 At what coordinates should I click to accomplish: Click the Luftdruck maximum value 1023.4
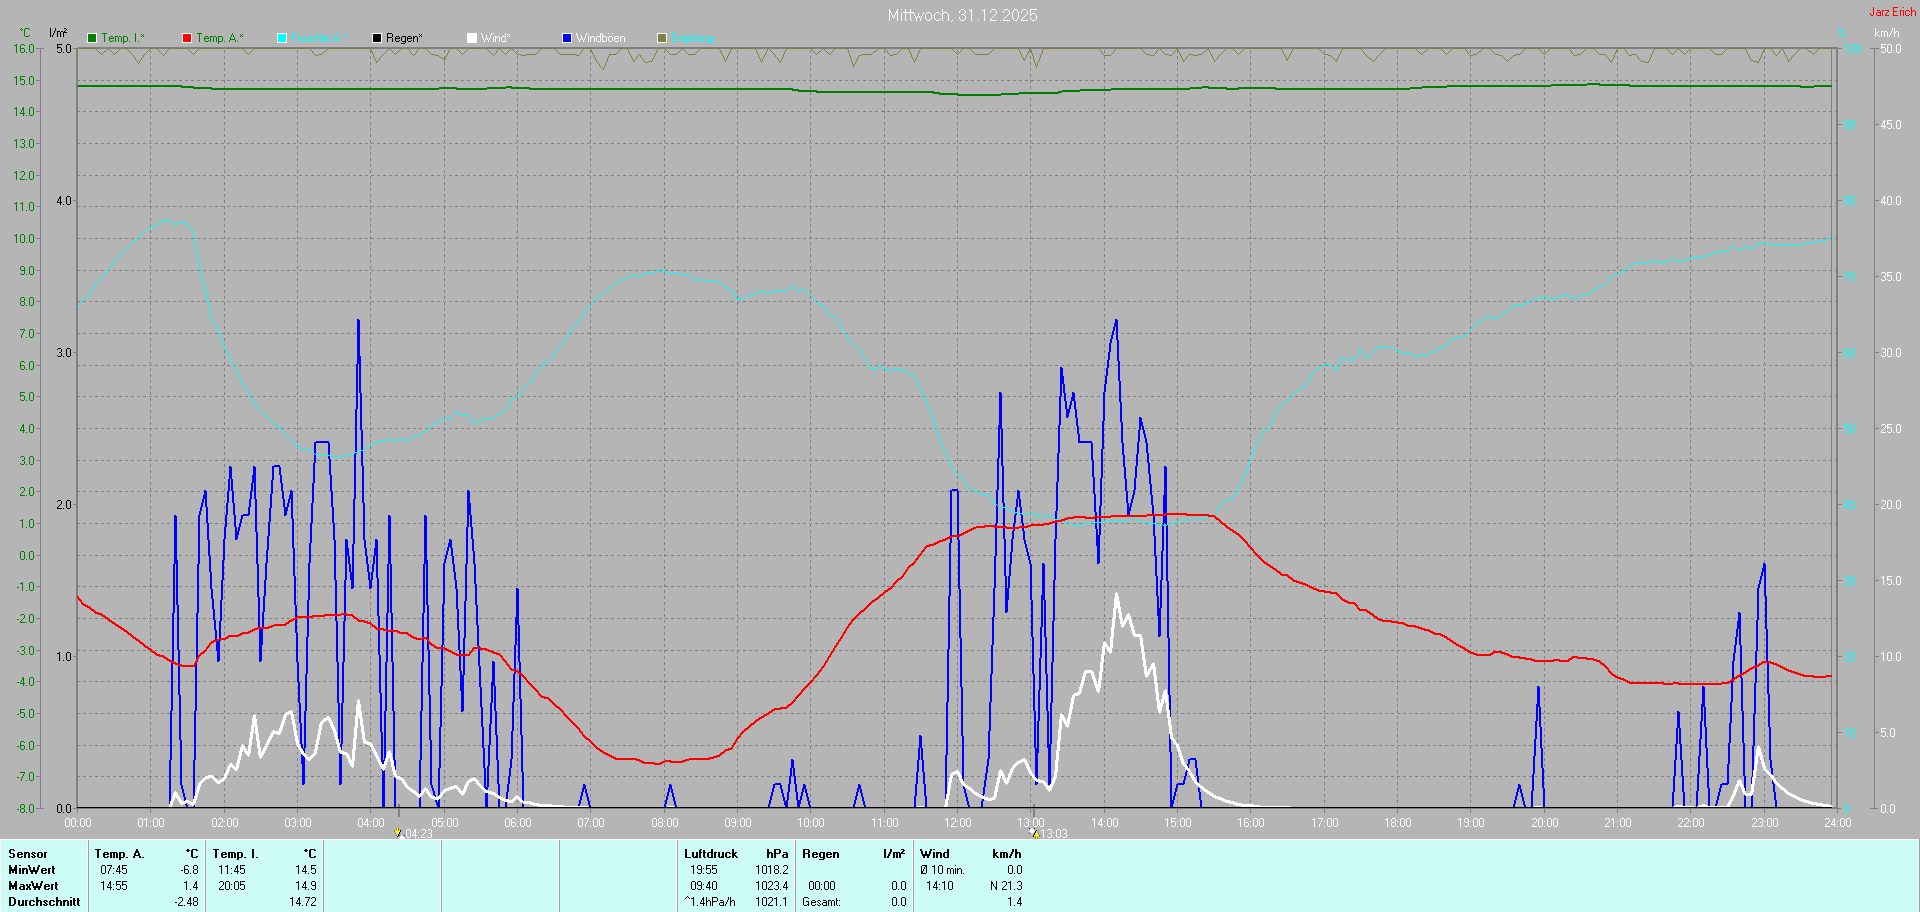pos(772,886)
